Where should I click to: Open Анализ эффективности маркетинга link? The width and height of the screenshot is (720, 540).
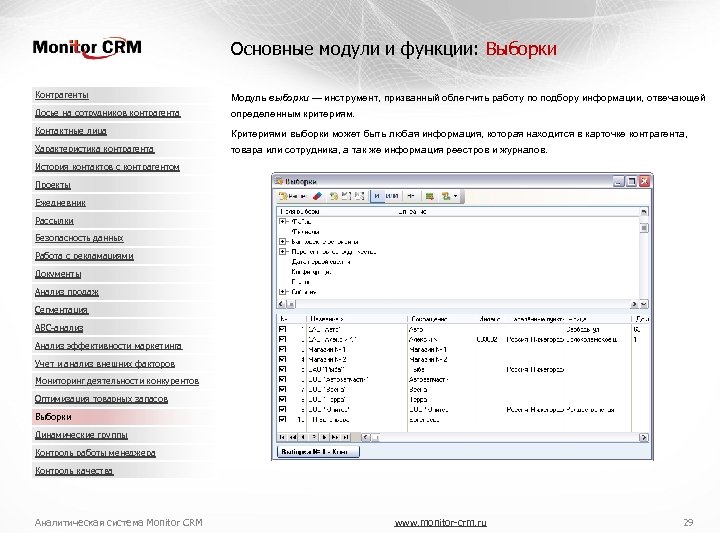(x=108, y=346)
